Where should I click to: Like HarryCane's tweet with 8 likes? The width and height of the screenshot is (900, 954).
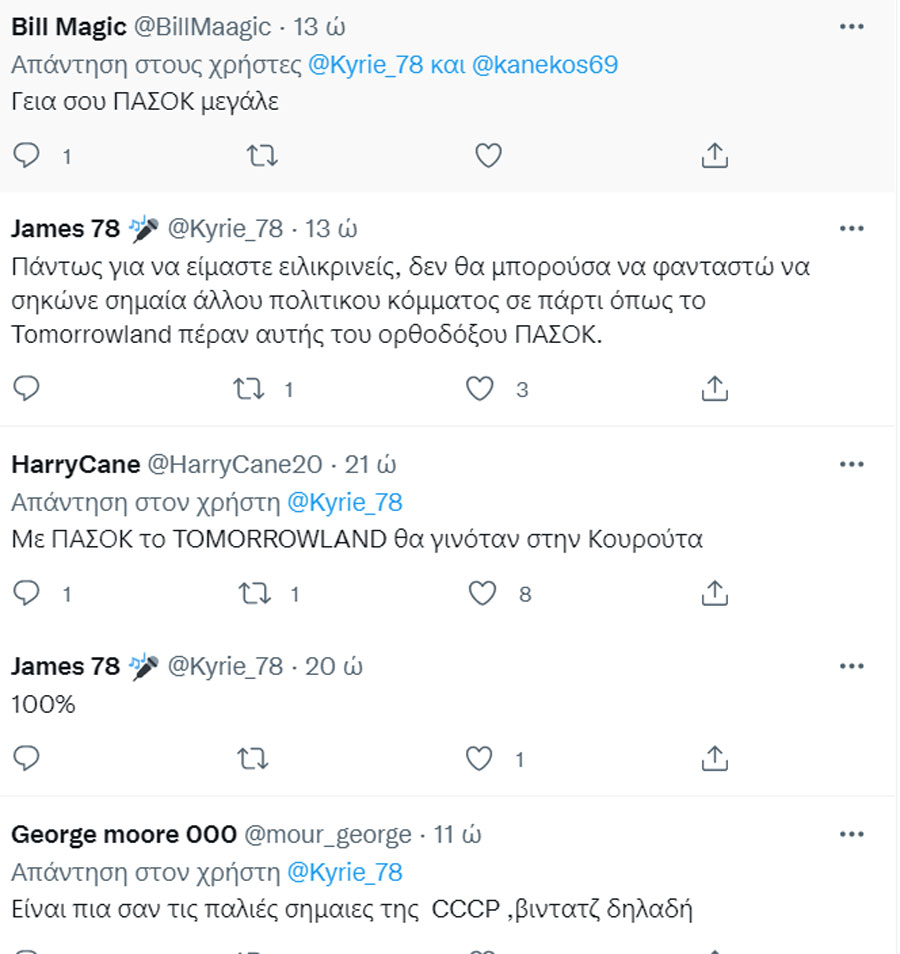pyautogui.click(x=483, y=593)
